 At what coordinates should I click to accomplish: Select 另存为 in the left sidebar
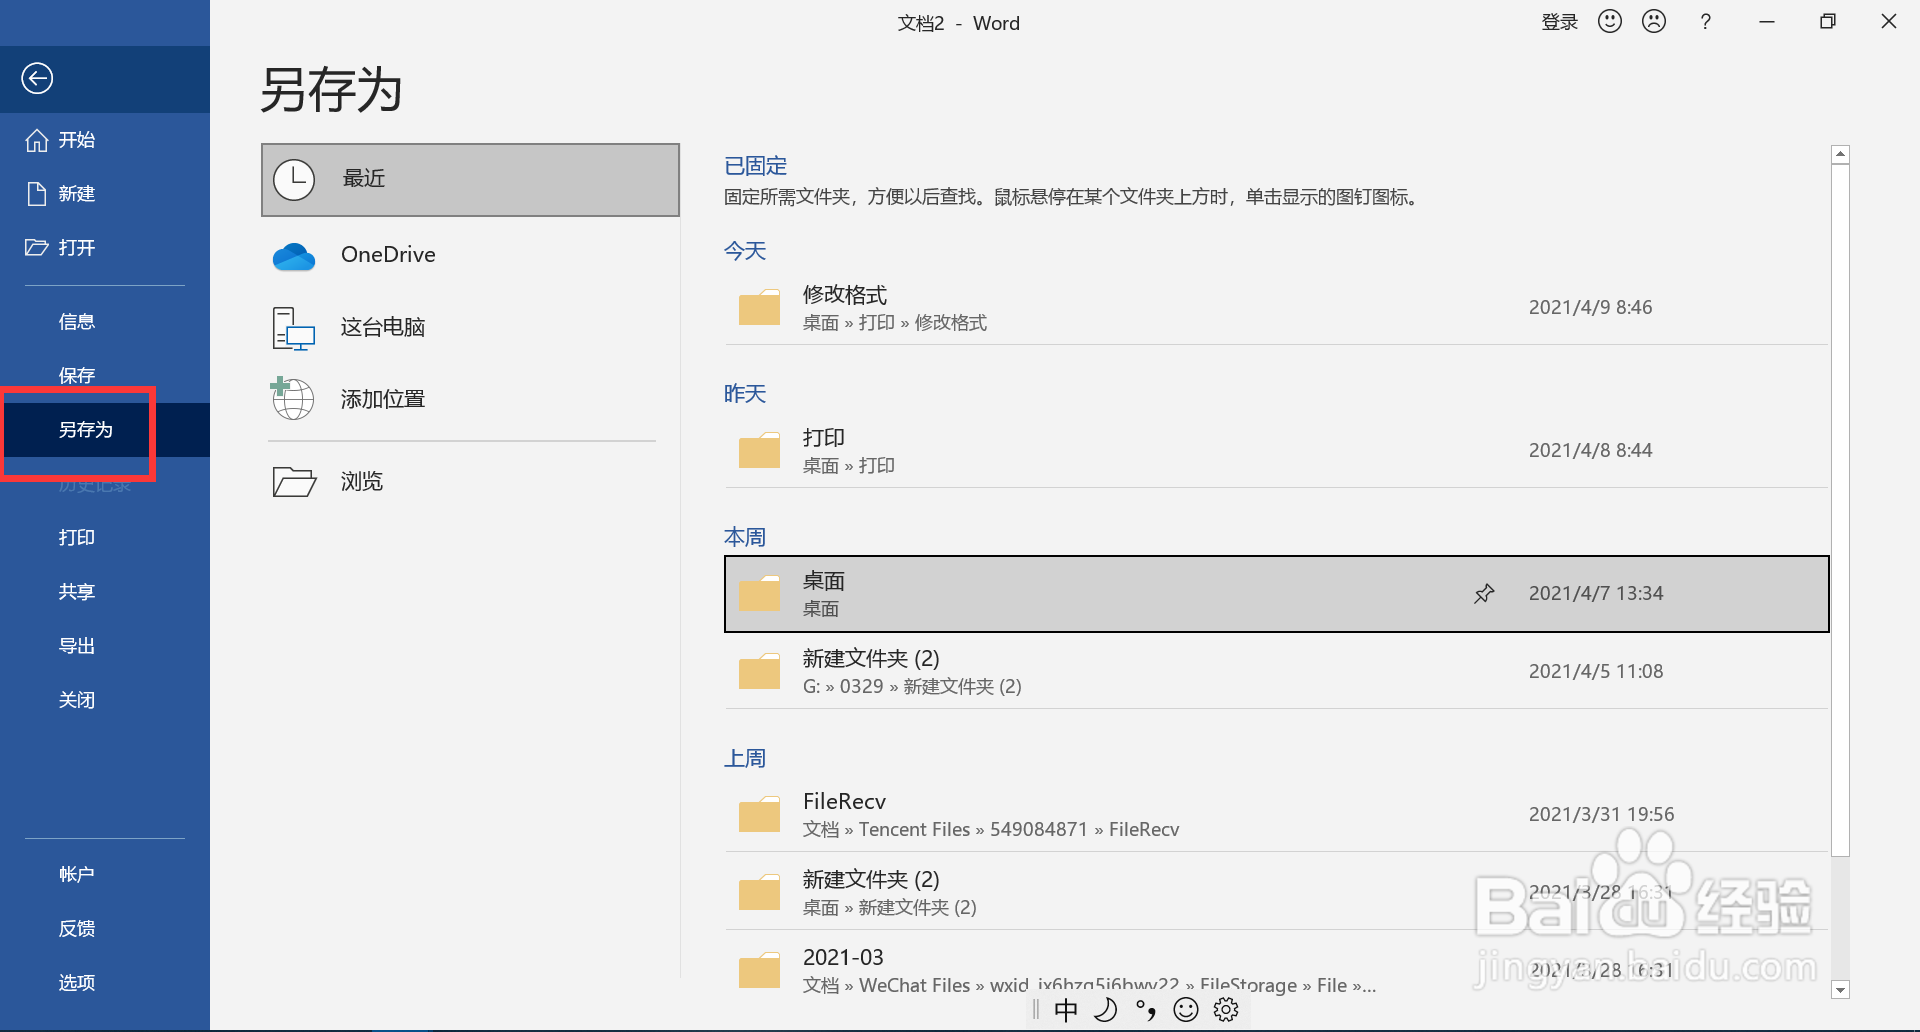pyautogui.click(x=105, y=430)
